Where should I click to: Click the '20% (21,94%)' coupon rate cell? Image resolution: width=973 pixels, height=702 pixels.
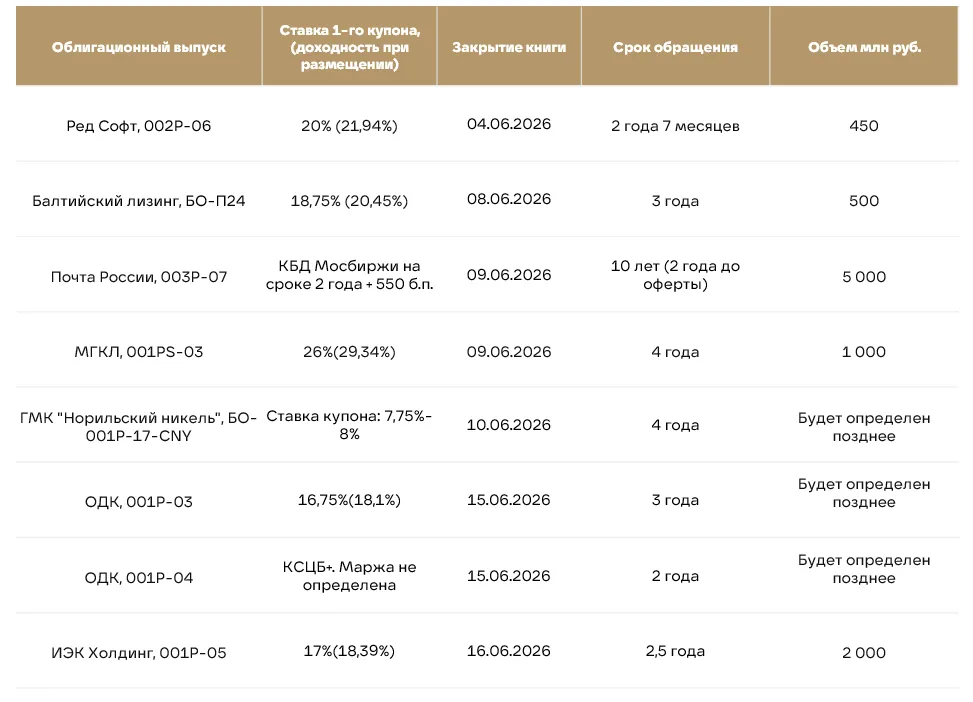pos(349,126)
